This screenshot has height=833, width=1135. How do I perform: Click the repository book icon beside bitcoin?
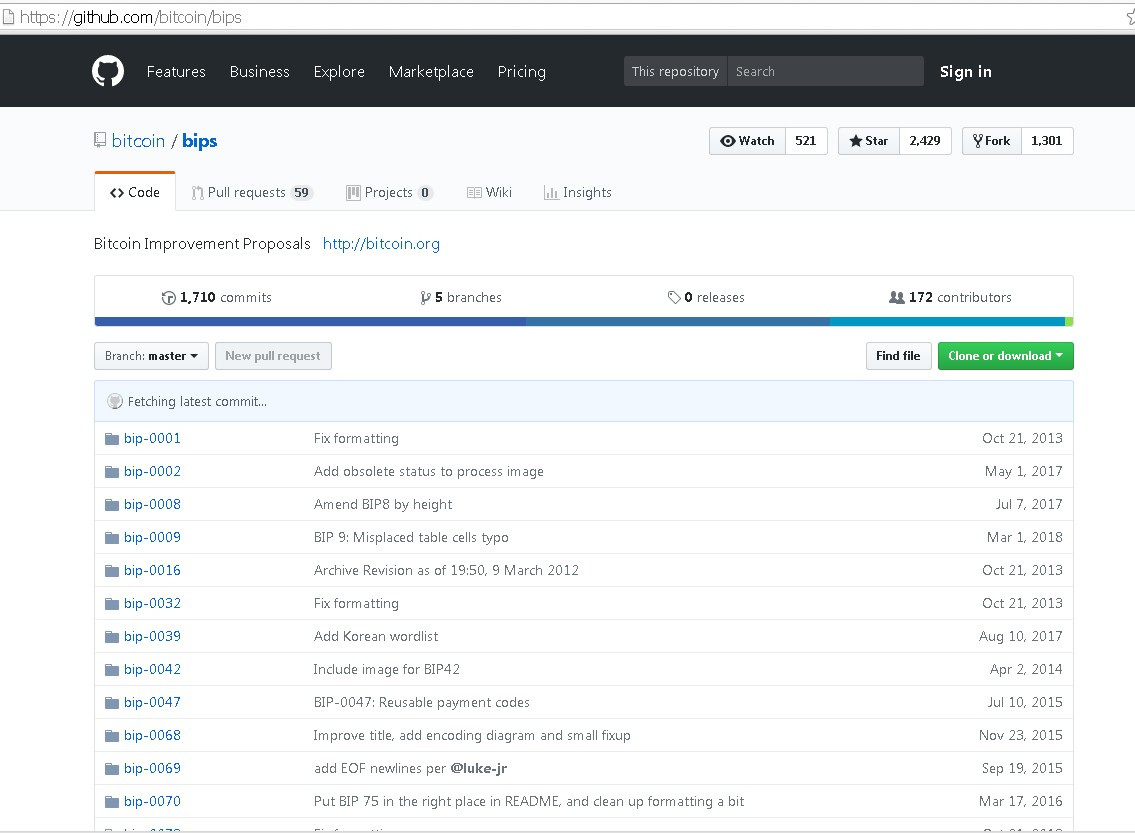(x=100, y=140)
